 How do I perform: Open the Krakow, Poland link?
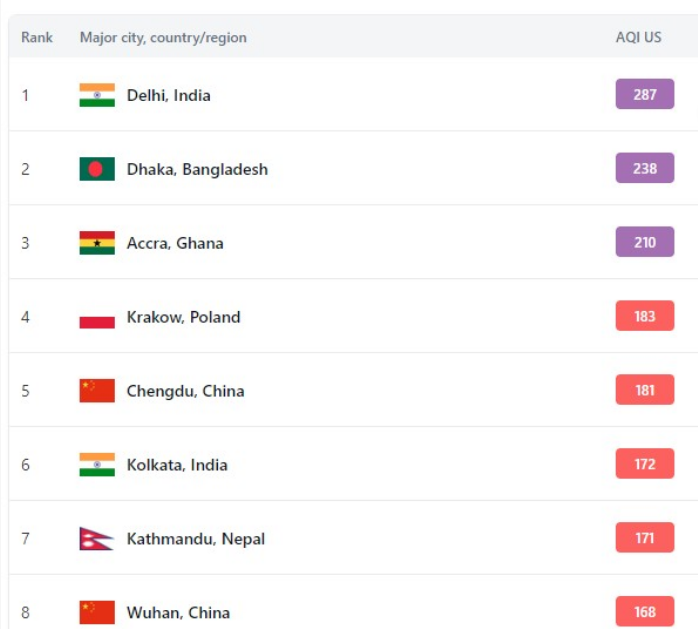pyautogui.click(x=183, y=317)
